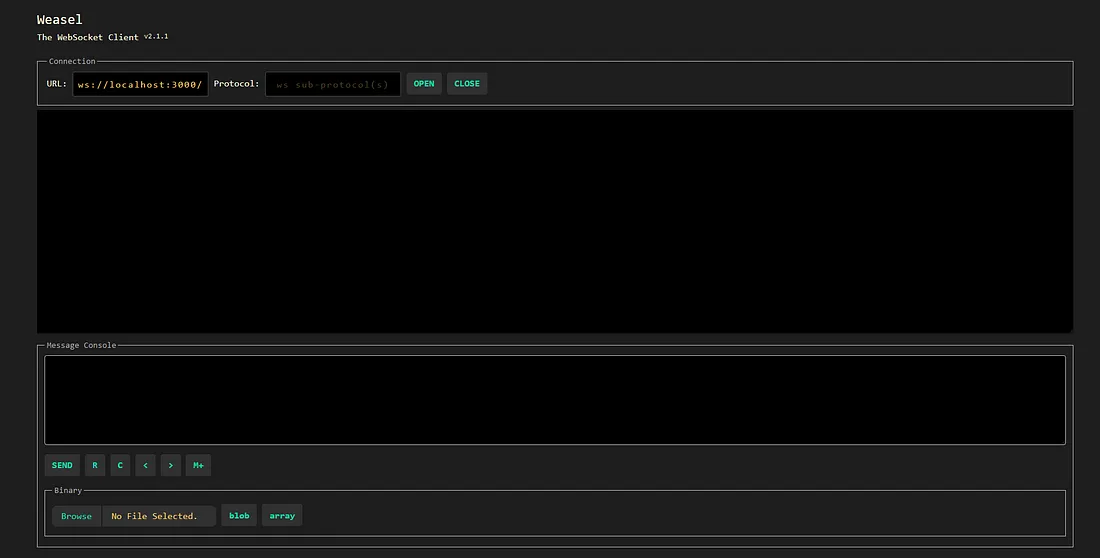The width and height of the screenshot is (1100, 558).
Task: Focus the URL input field
Action: click(140, 84)
